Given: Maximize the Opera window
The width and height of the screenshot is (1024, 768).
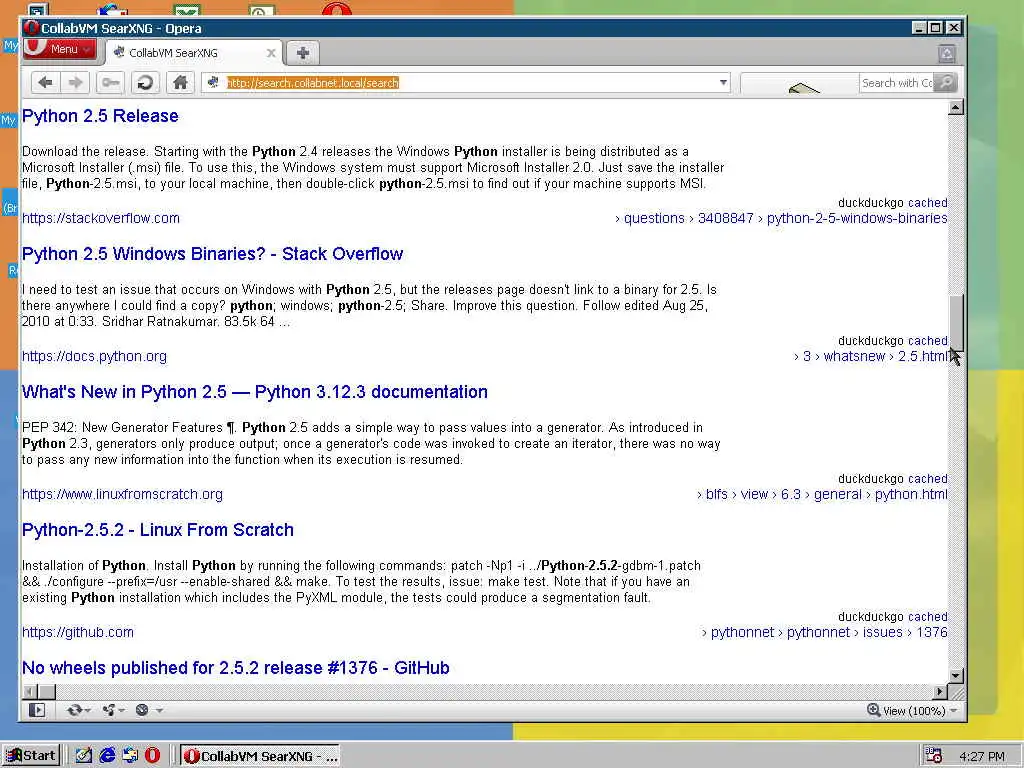Looking at the screenshot, I should 936,27.
